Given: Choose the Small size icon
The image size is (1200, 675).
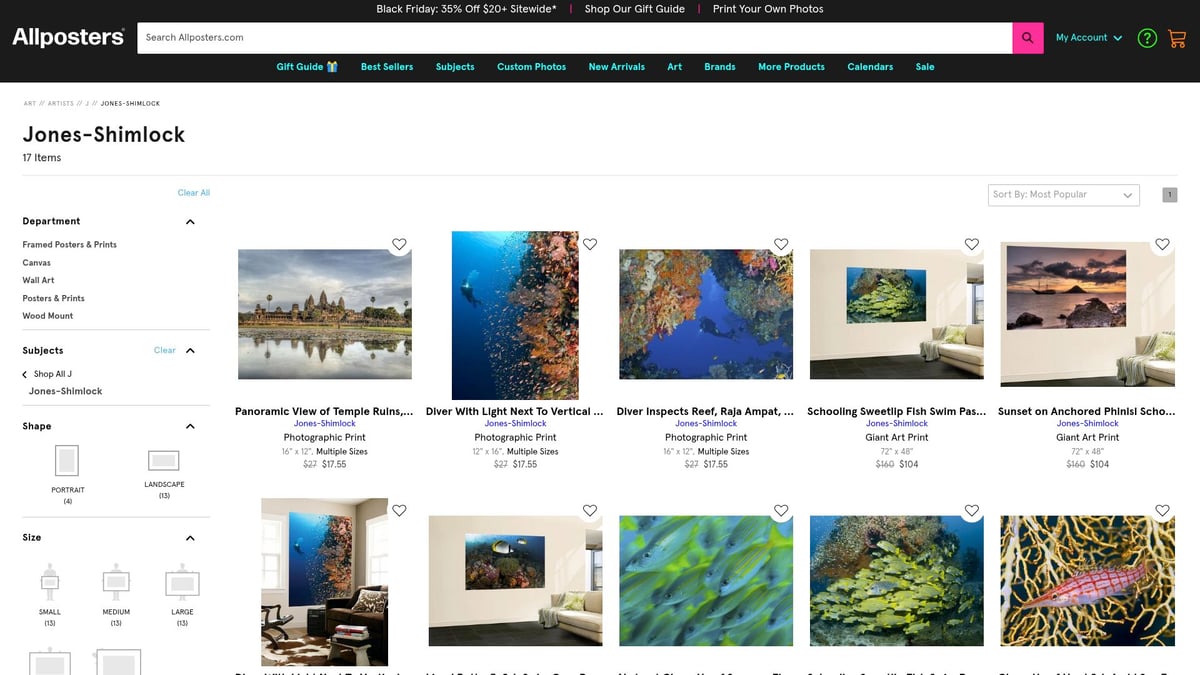Looking at the screenshot, I should (49, 582).
